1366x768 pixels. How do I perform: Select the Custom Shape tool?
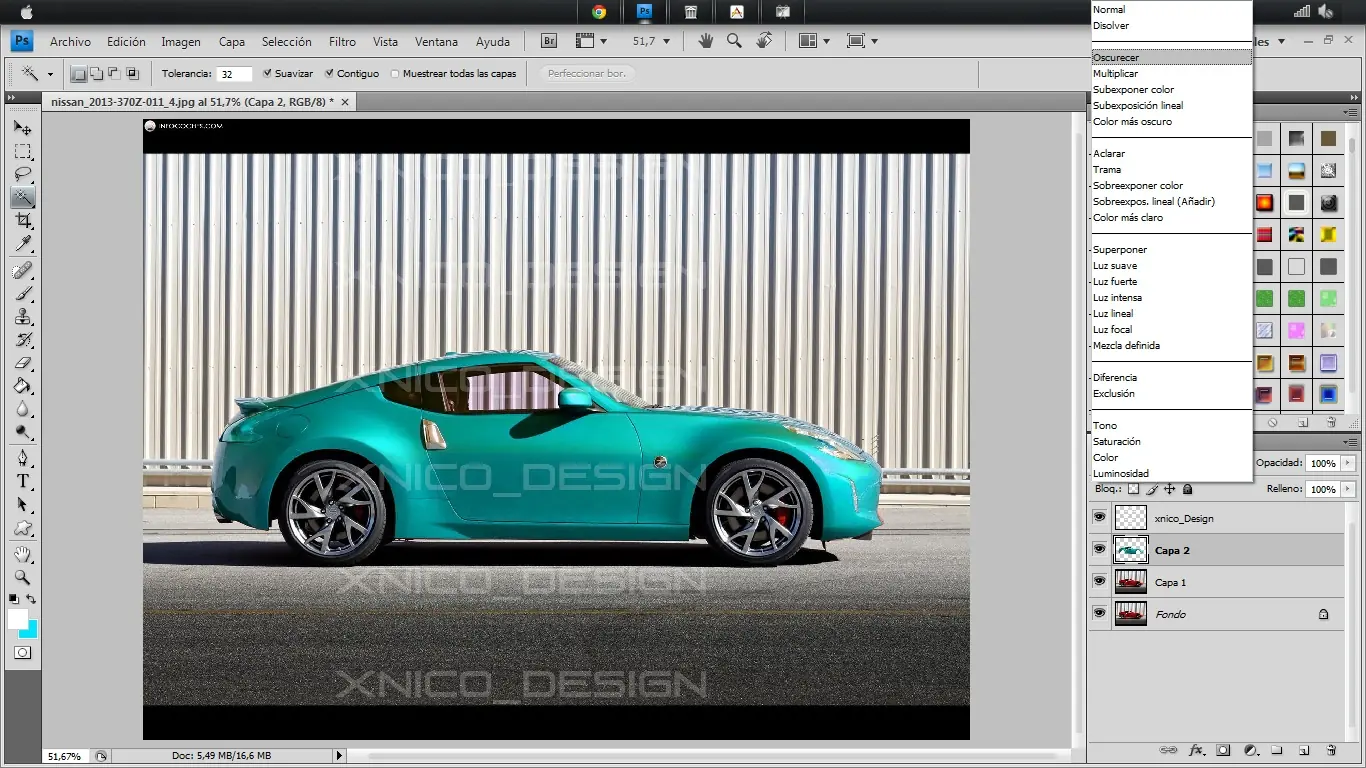click(22, 528)
